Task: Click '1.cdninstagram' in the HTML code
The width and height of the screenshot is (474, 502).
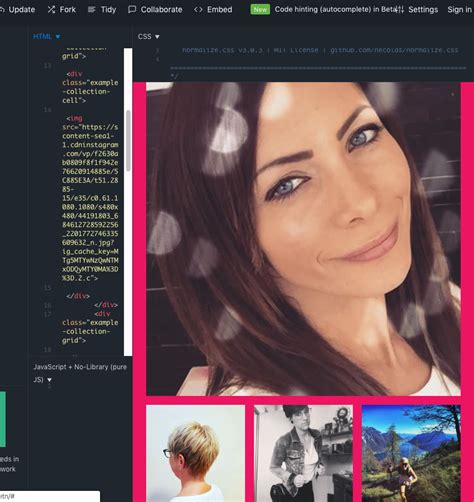Action: [x=90, y=145]
